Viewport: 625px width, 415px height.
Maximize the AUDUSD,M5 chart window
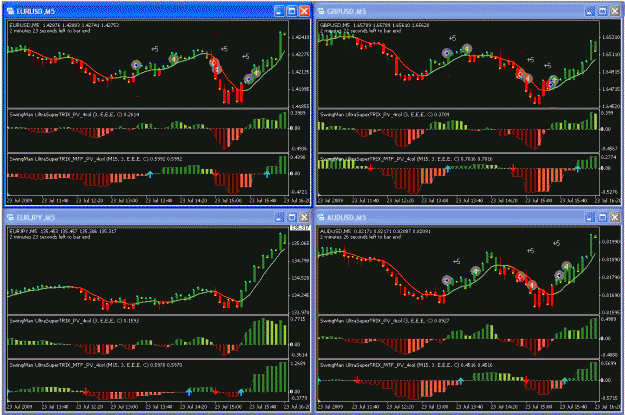(x=602, y=217)
